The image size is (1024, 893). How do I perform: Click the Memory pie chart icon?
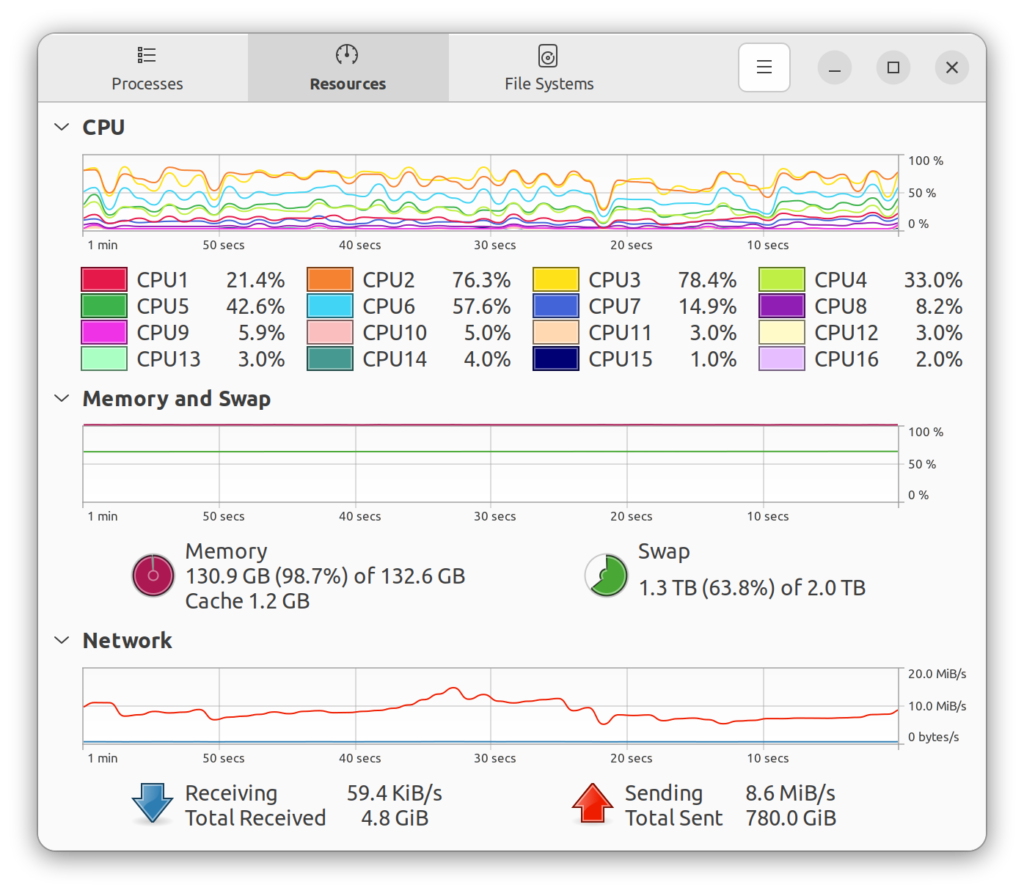(153, 575)
